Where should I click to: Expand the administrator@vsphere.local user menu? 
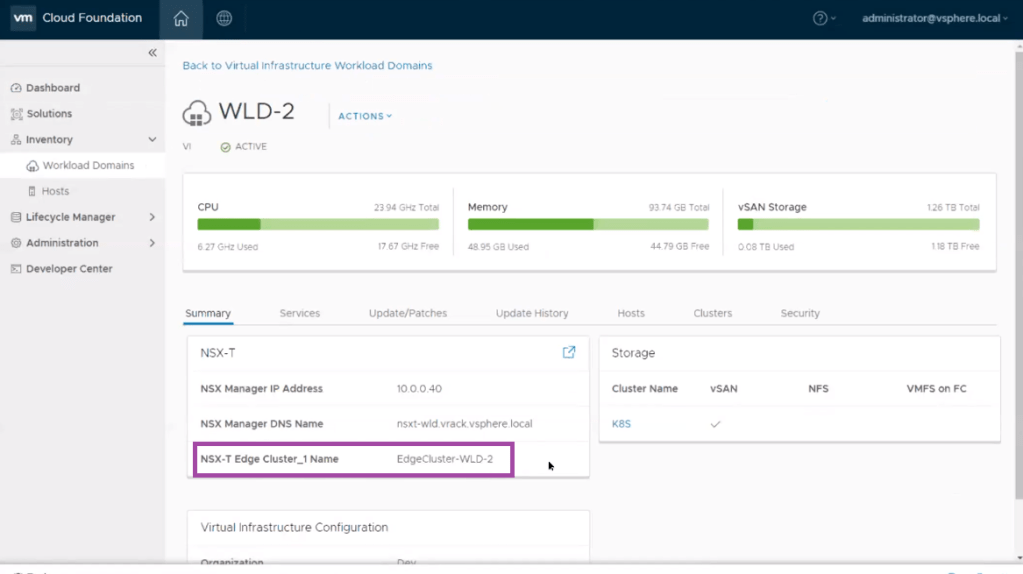tap(934, 18)
